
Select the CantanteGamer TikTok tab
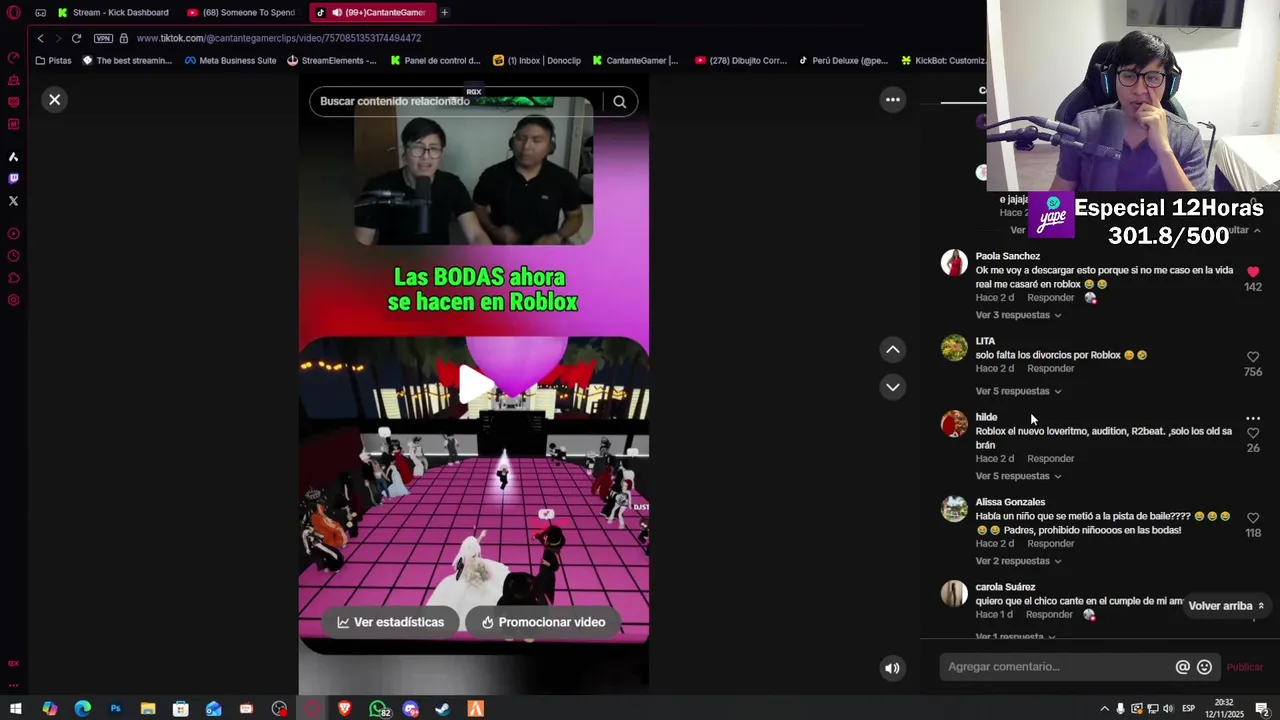pyautogui.click(x=371, y=12)
